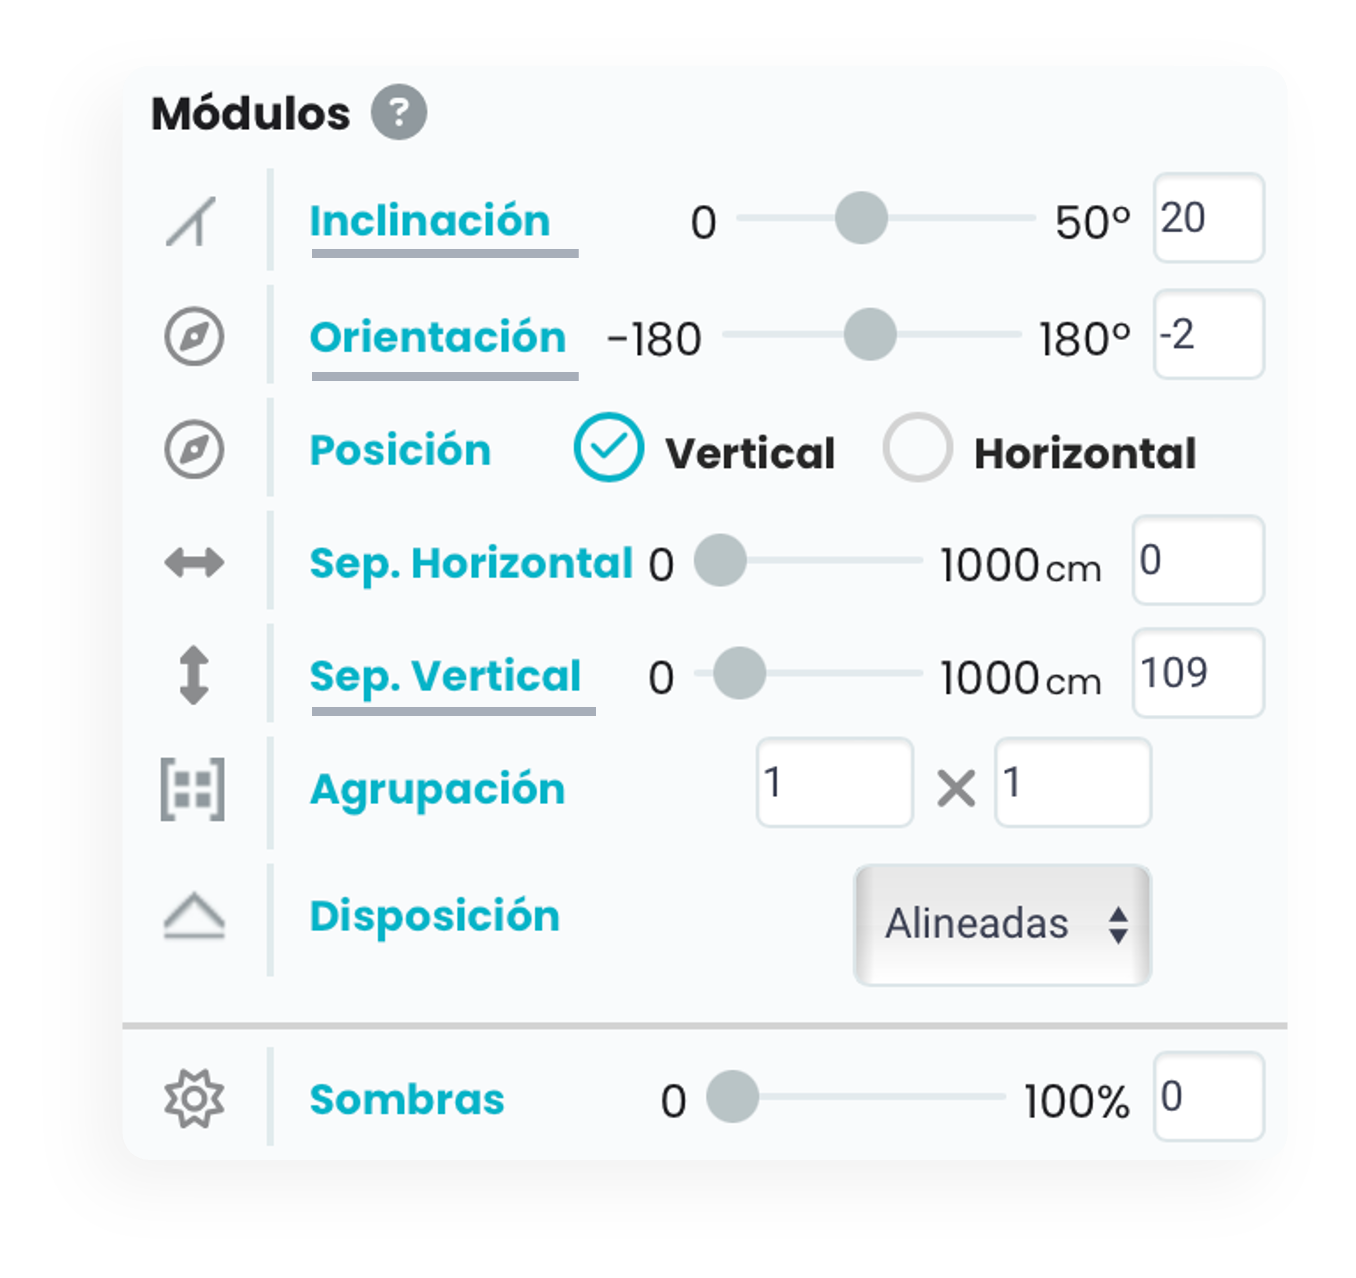
Task: Open the Inclinación underlined link
Action: [430, 221]
